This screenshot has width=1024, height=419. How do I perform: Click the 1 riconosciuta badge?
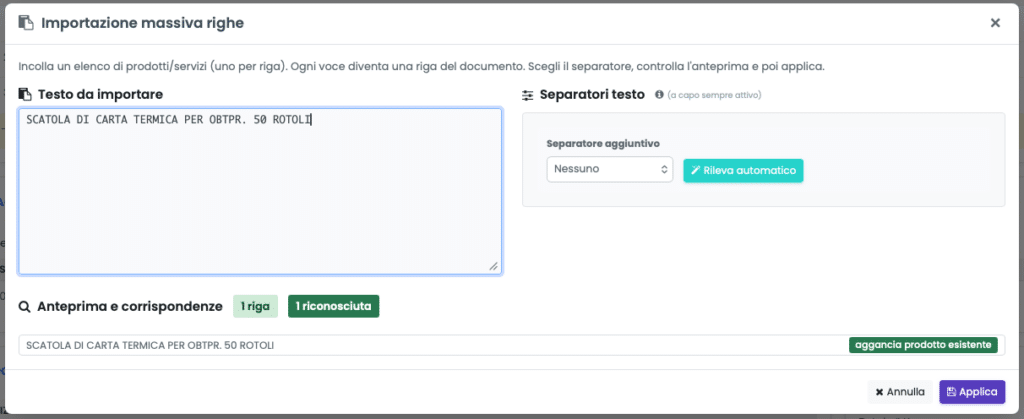coord(334,306)
